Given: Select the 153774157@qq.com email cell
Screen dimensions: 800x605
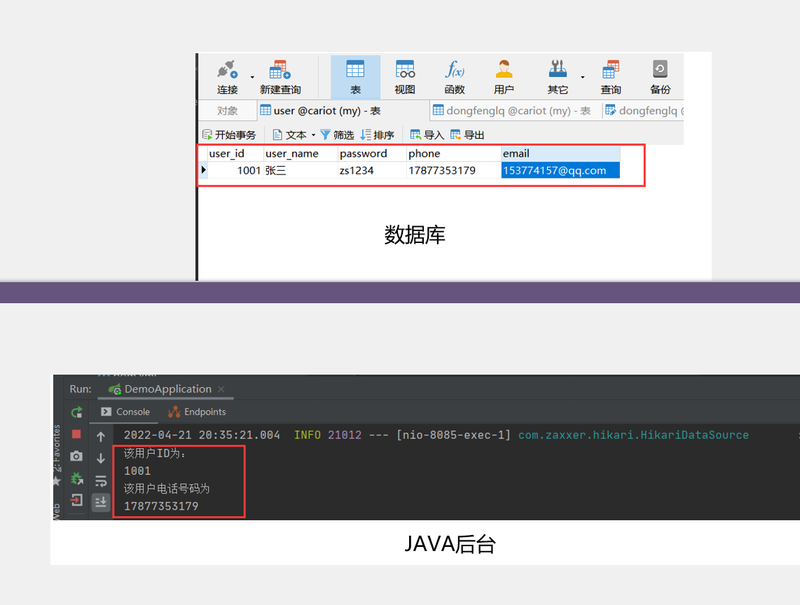Looking at the screenshot, I should click(560, 170).
